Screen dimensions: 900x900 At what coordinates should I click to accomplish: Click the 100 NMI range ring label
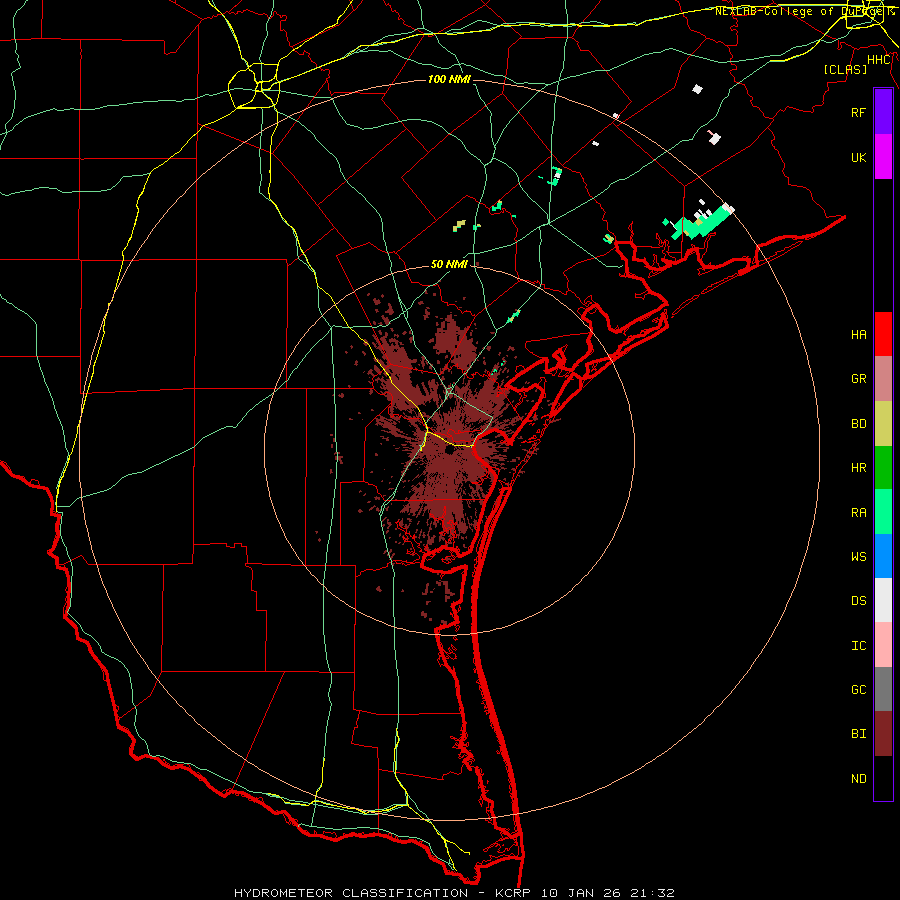449,79
